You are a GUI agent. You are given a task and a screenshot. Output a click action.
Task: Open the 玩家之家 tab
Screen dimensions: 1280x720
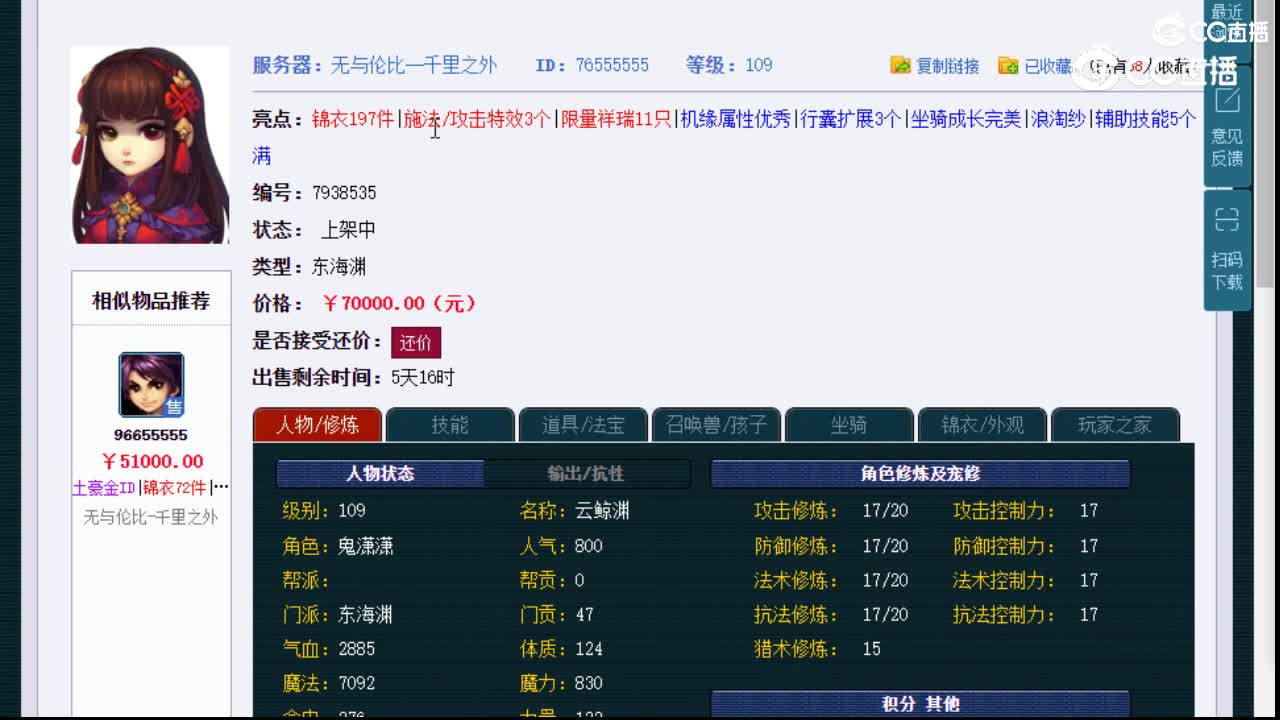tap(1116, 424)
